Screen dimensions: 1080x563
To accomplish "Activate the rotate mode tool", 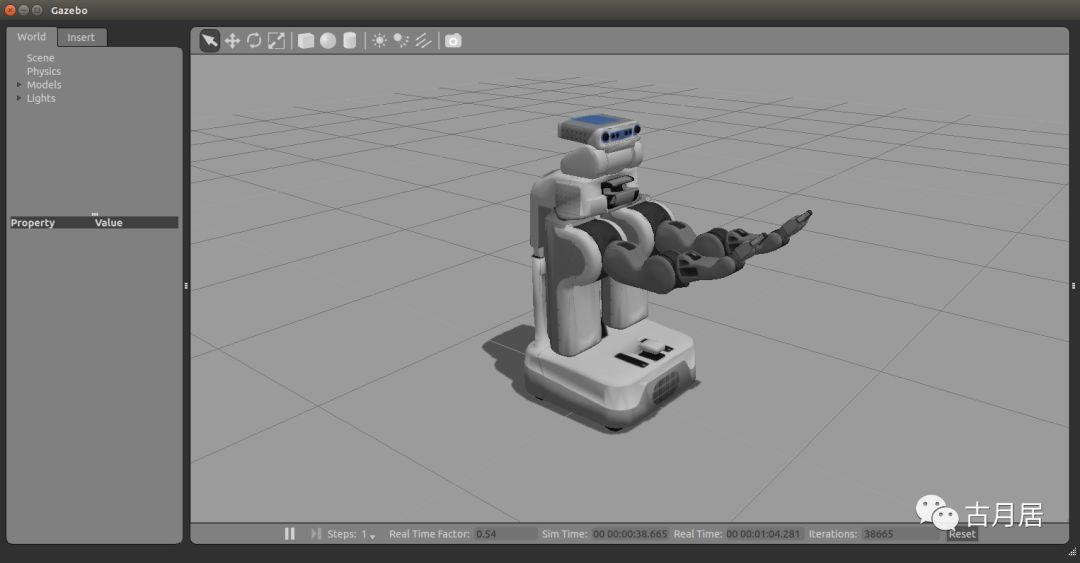I will click(254, 41).
